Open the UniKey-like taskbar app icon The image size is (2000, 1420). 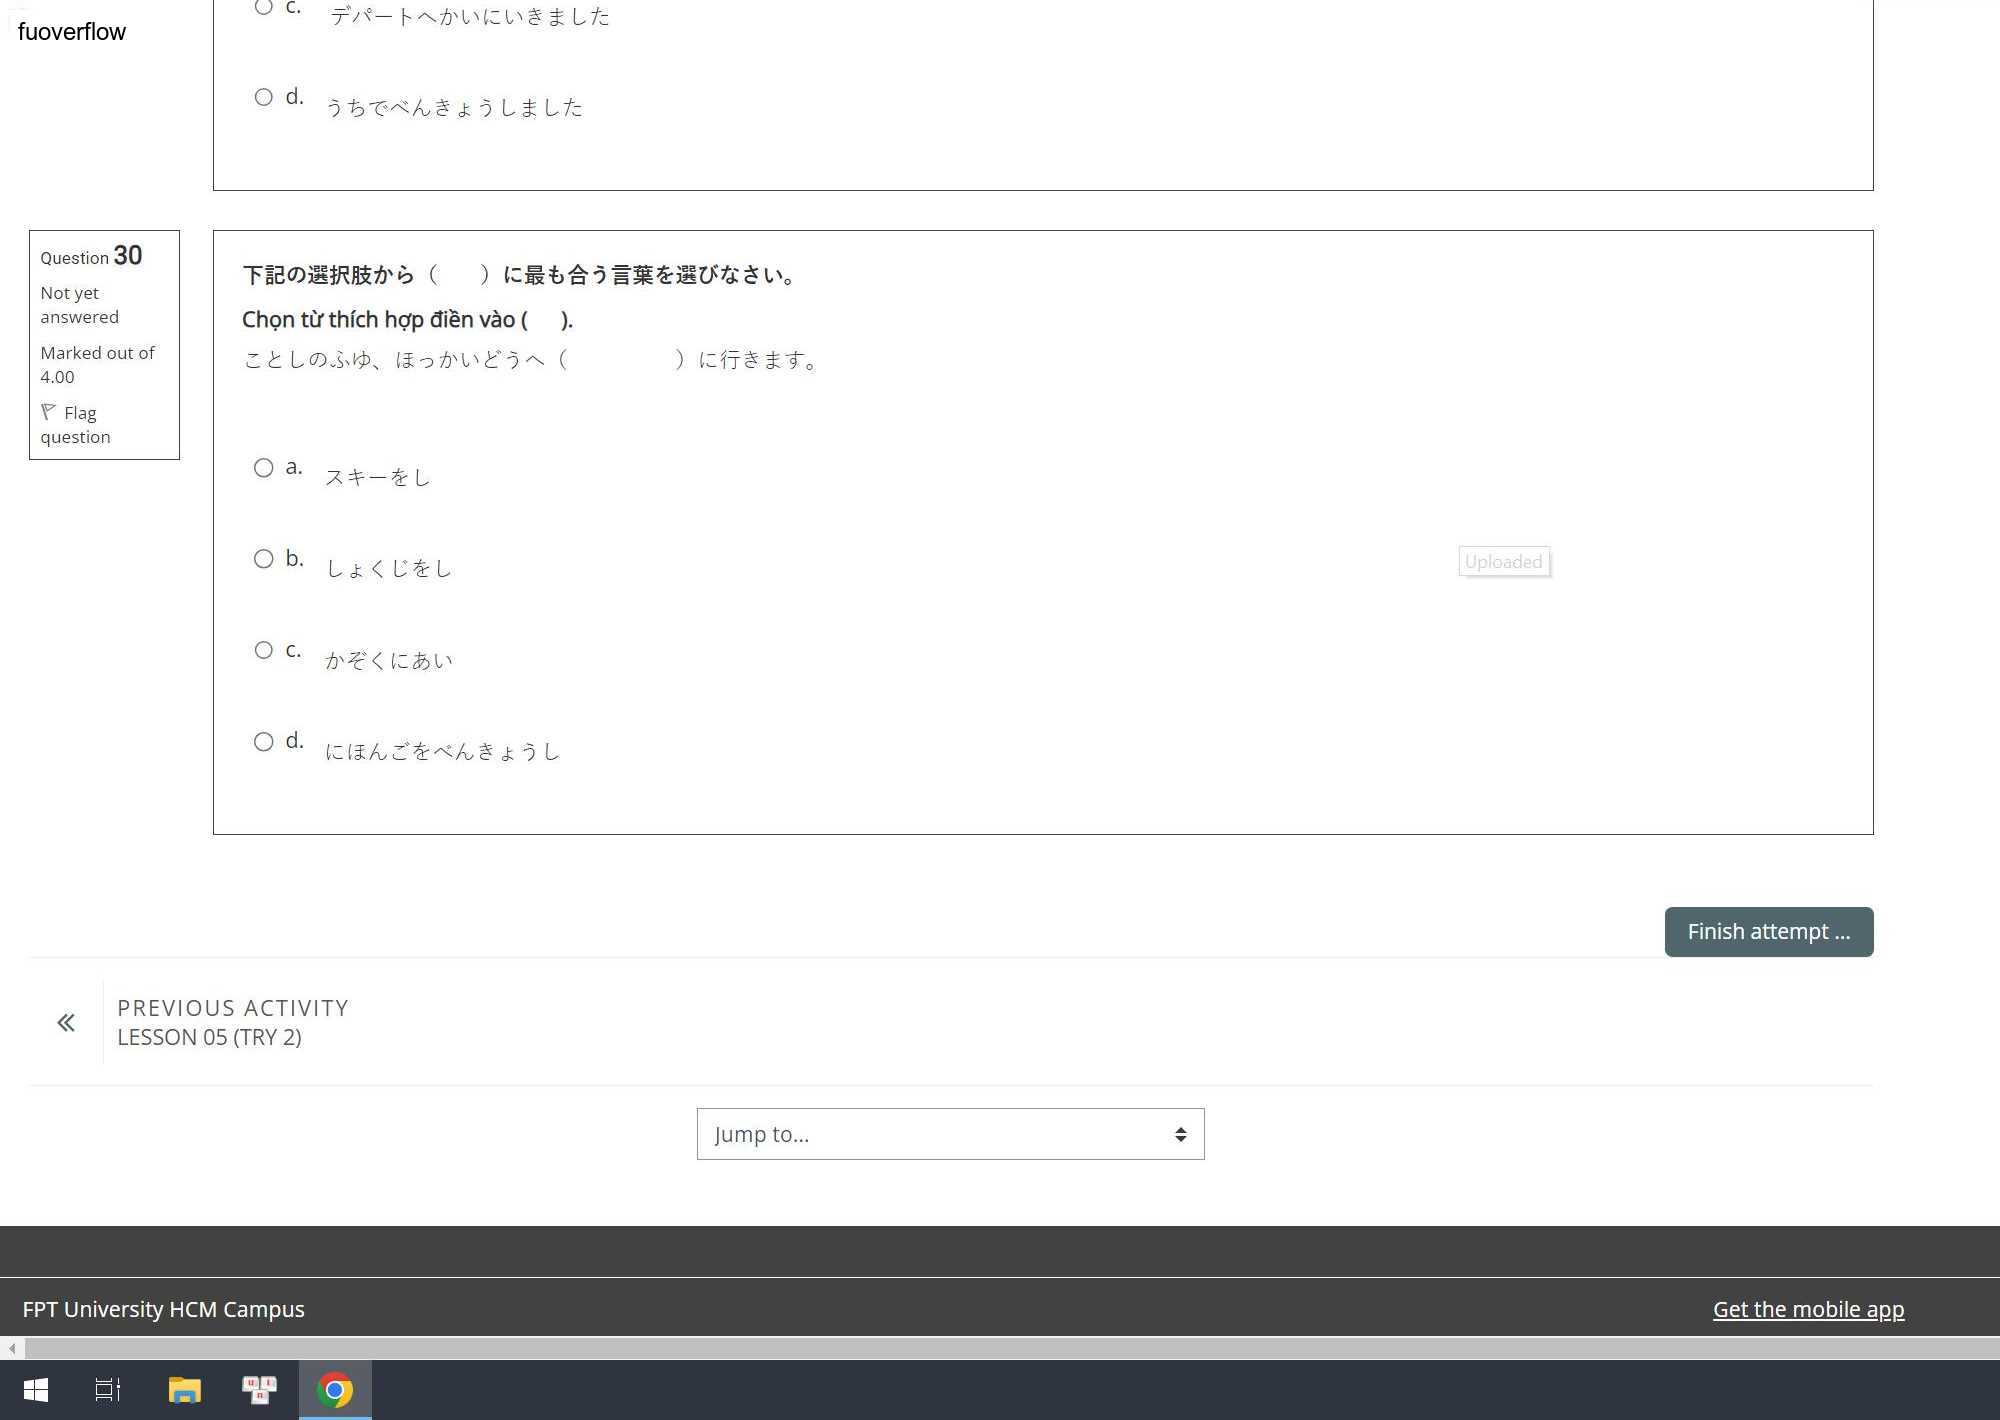click(259, 1390)
